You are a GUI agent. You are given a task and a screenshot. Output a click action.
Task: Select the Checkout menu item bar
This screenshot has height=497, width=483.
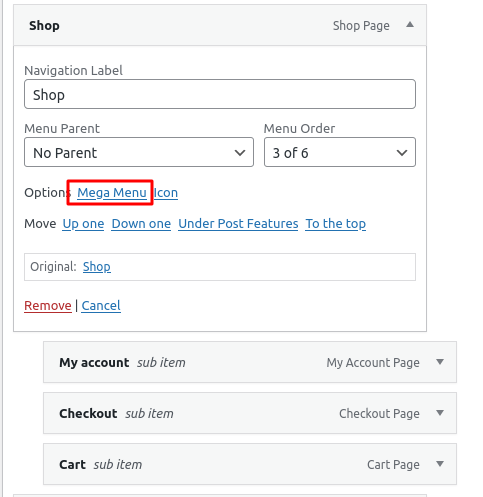click(250, 413)
